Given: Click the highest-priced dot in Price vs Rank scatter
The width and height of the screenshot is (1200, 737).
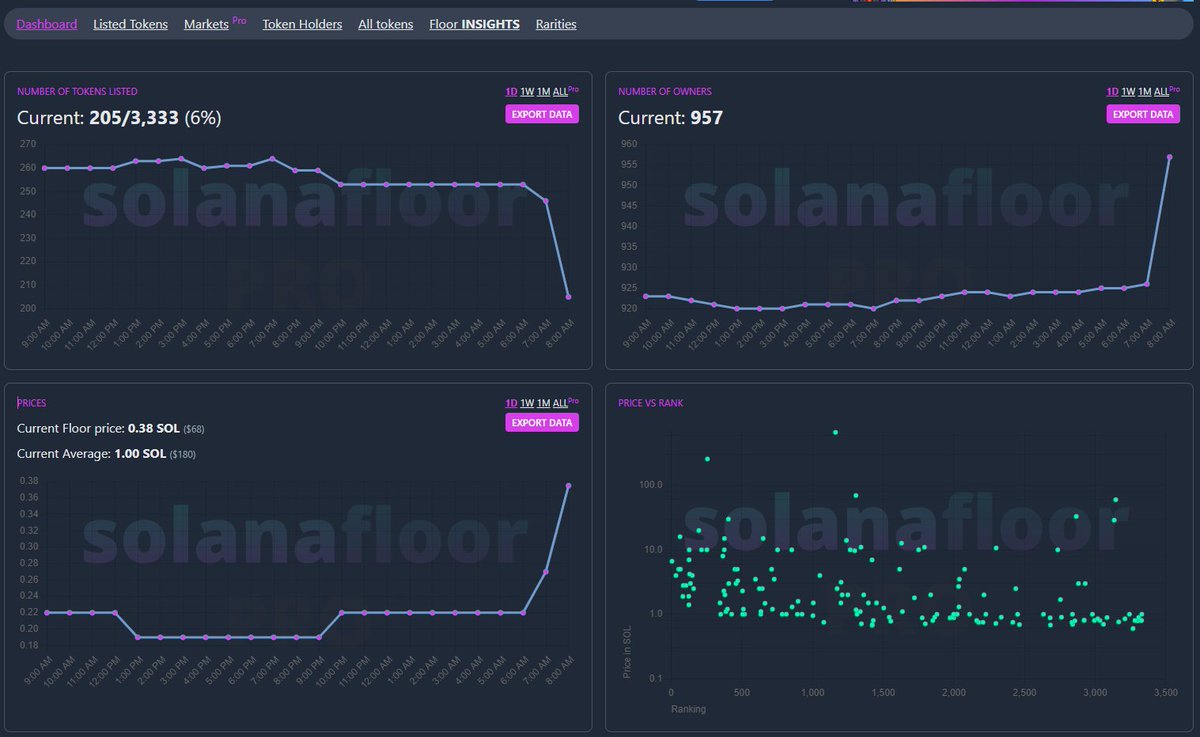Looking at the screenshot, I should click(x=835, y=432).
